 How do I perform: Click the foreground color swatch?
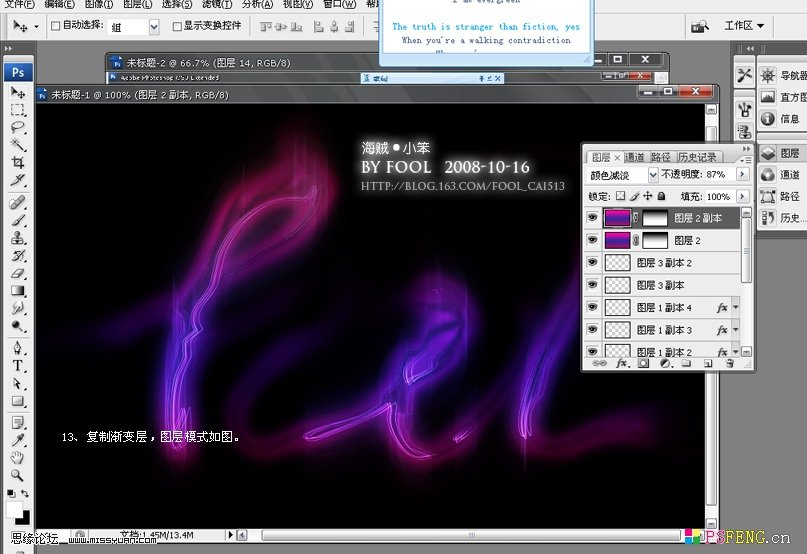pyautogui.click(x=14, y=510)
